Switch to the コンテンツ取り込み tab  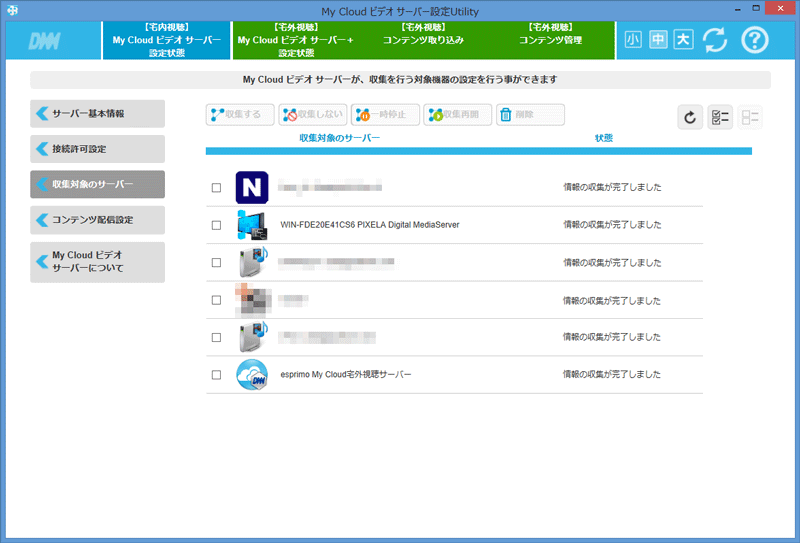click(x=423, y=40)
